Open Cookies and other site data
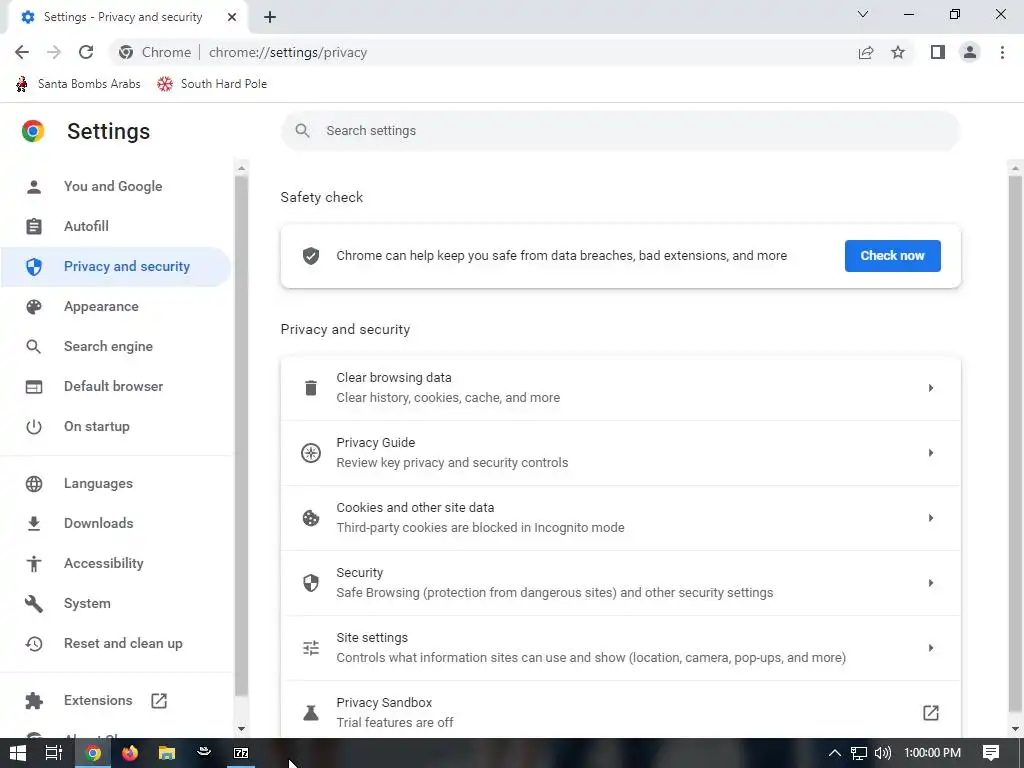 620,518
